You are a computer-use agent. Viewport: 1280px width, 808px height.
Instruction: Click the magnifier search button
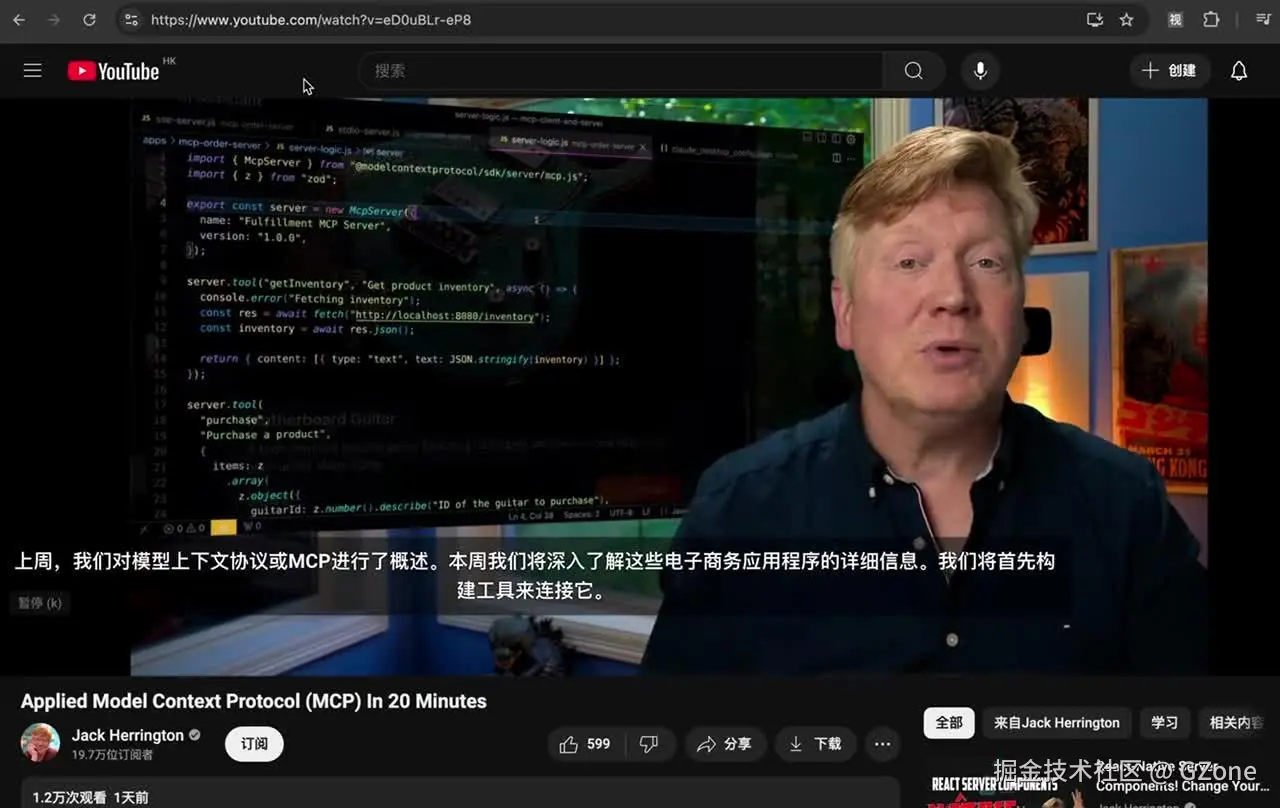point(913,71)
